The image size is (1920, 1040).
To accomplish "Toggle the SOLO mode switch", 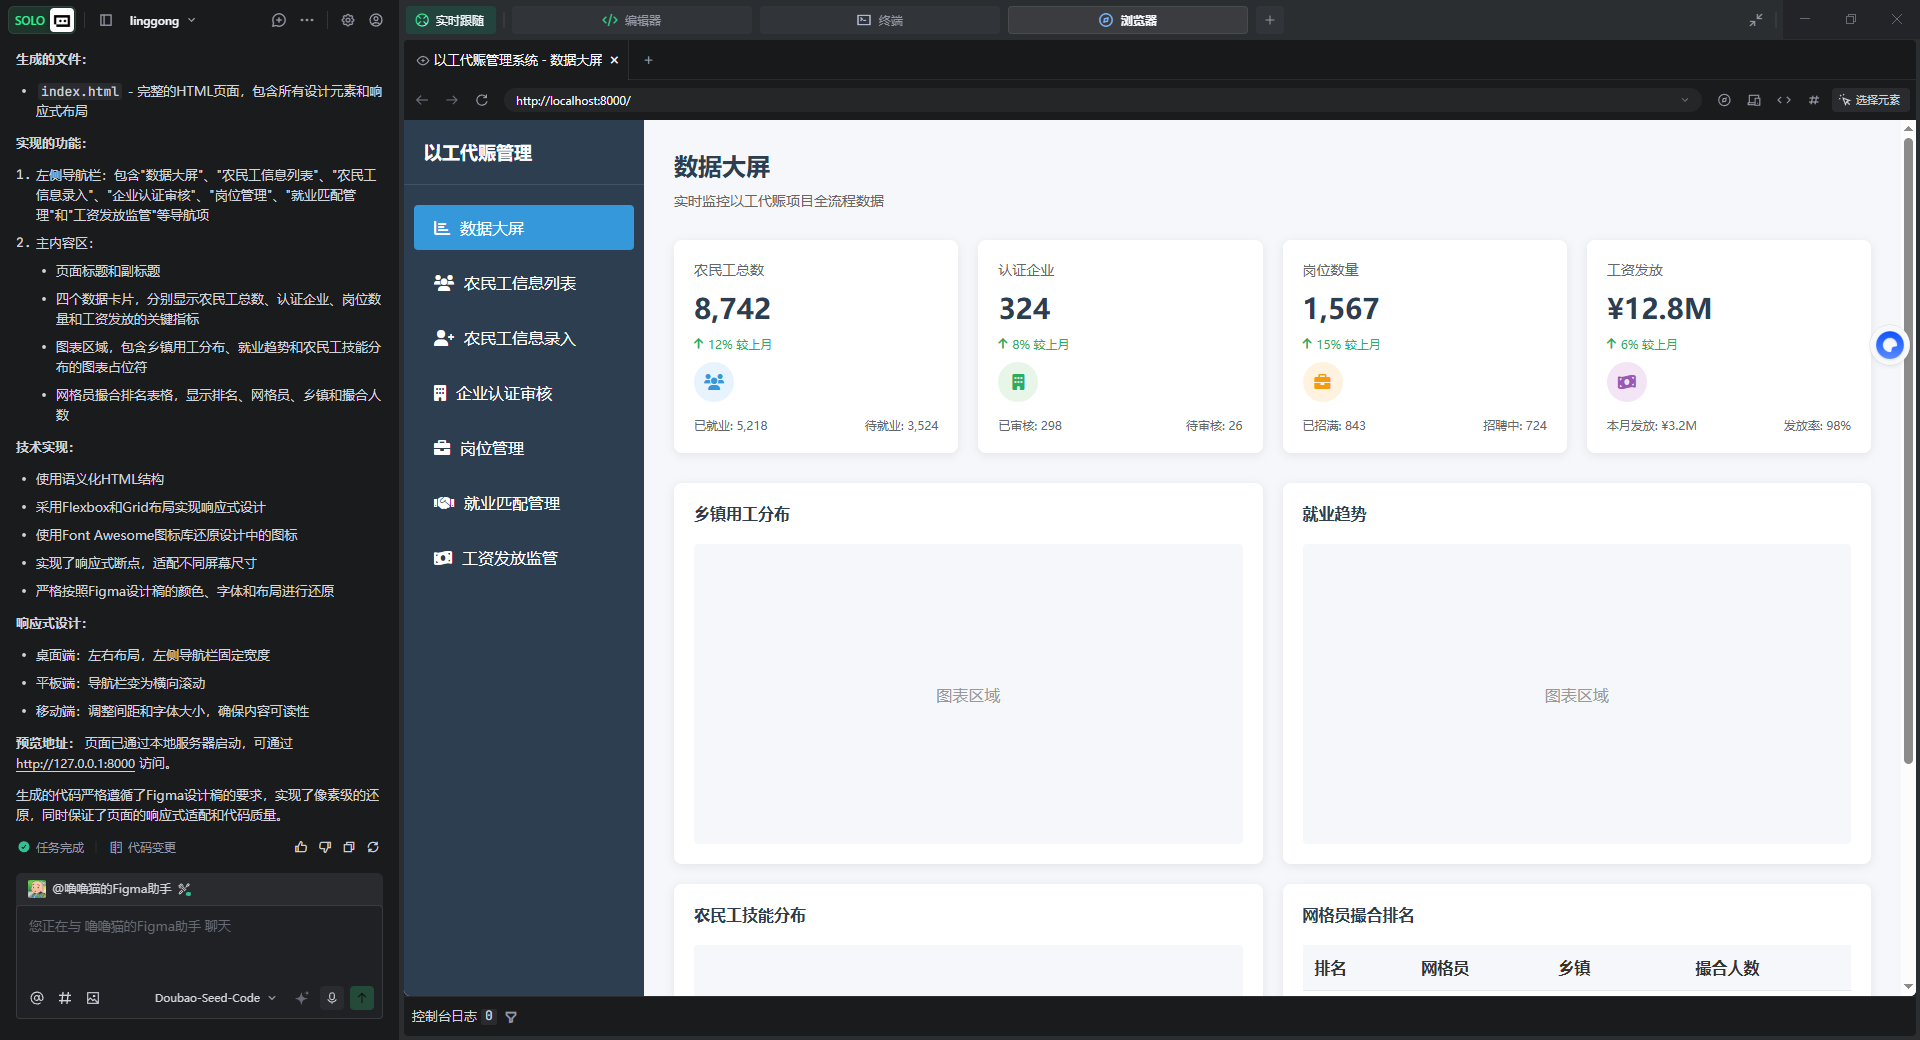I will click(x=42, y=20).
